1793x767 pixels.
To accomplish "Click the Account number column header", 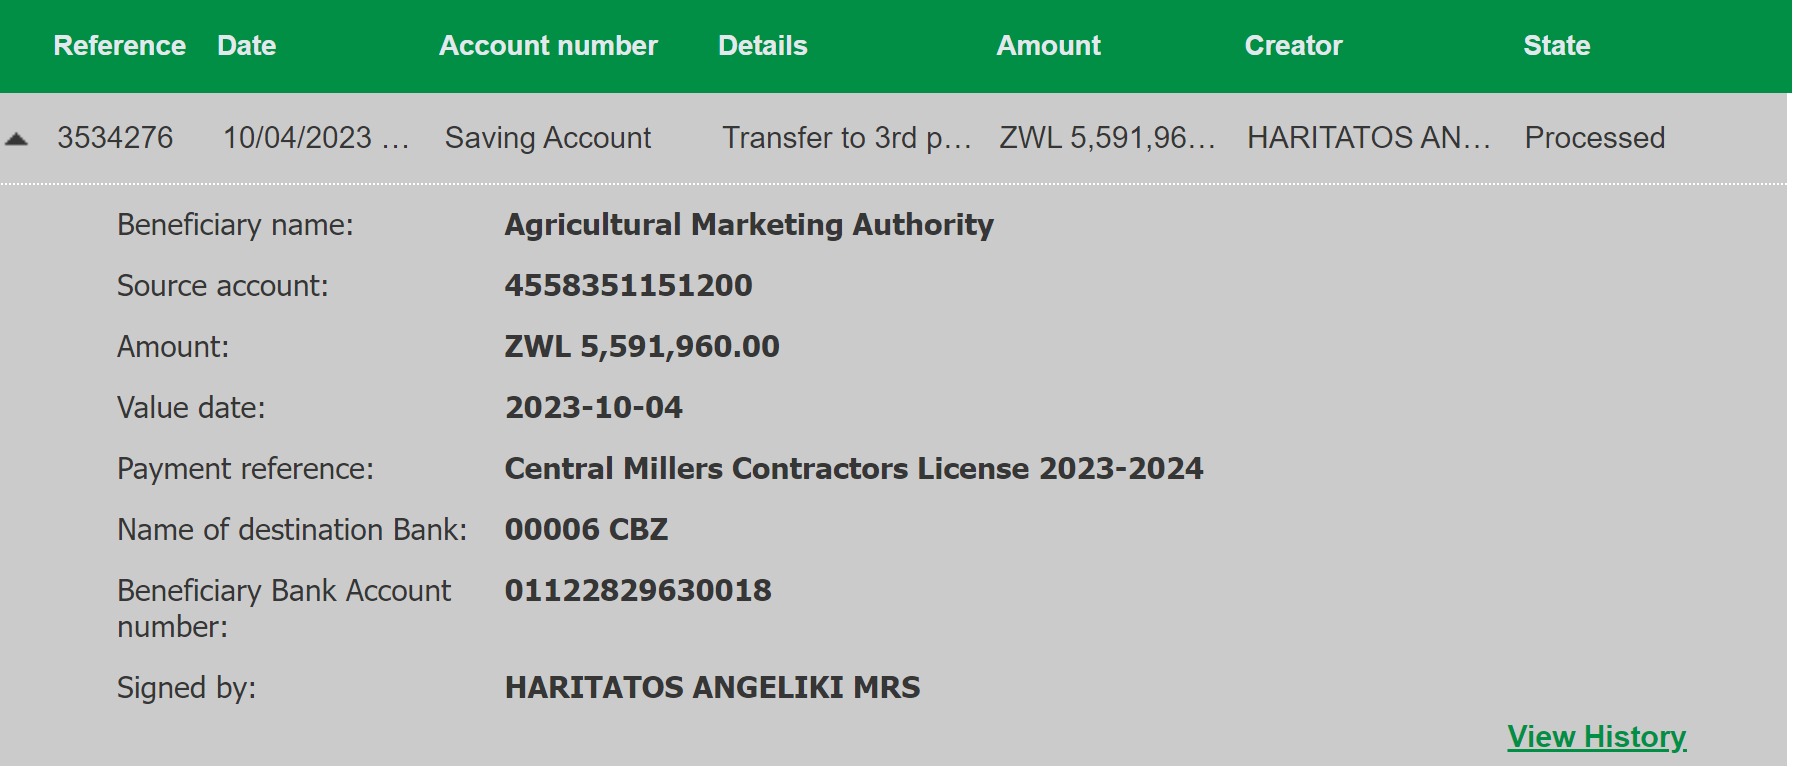I will 548,46.
